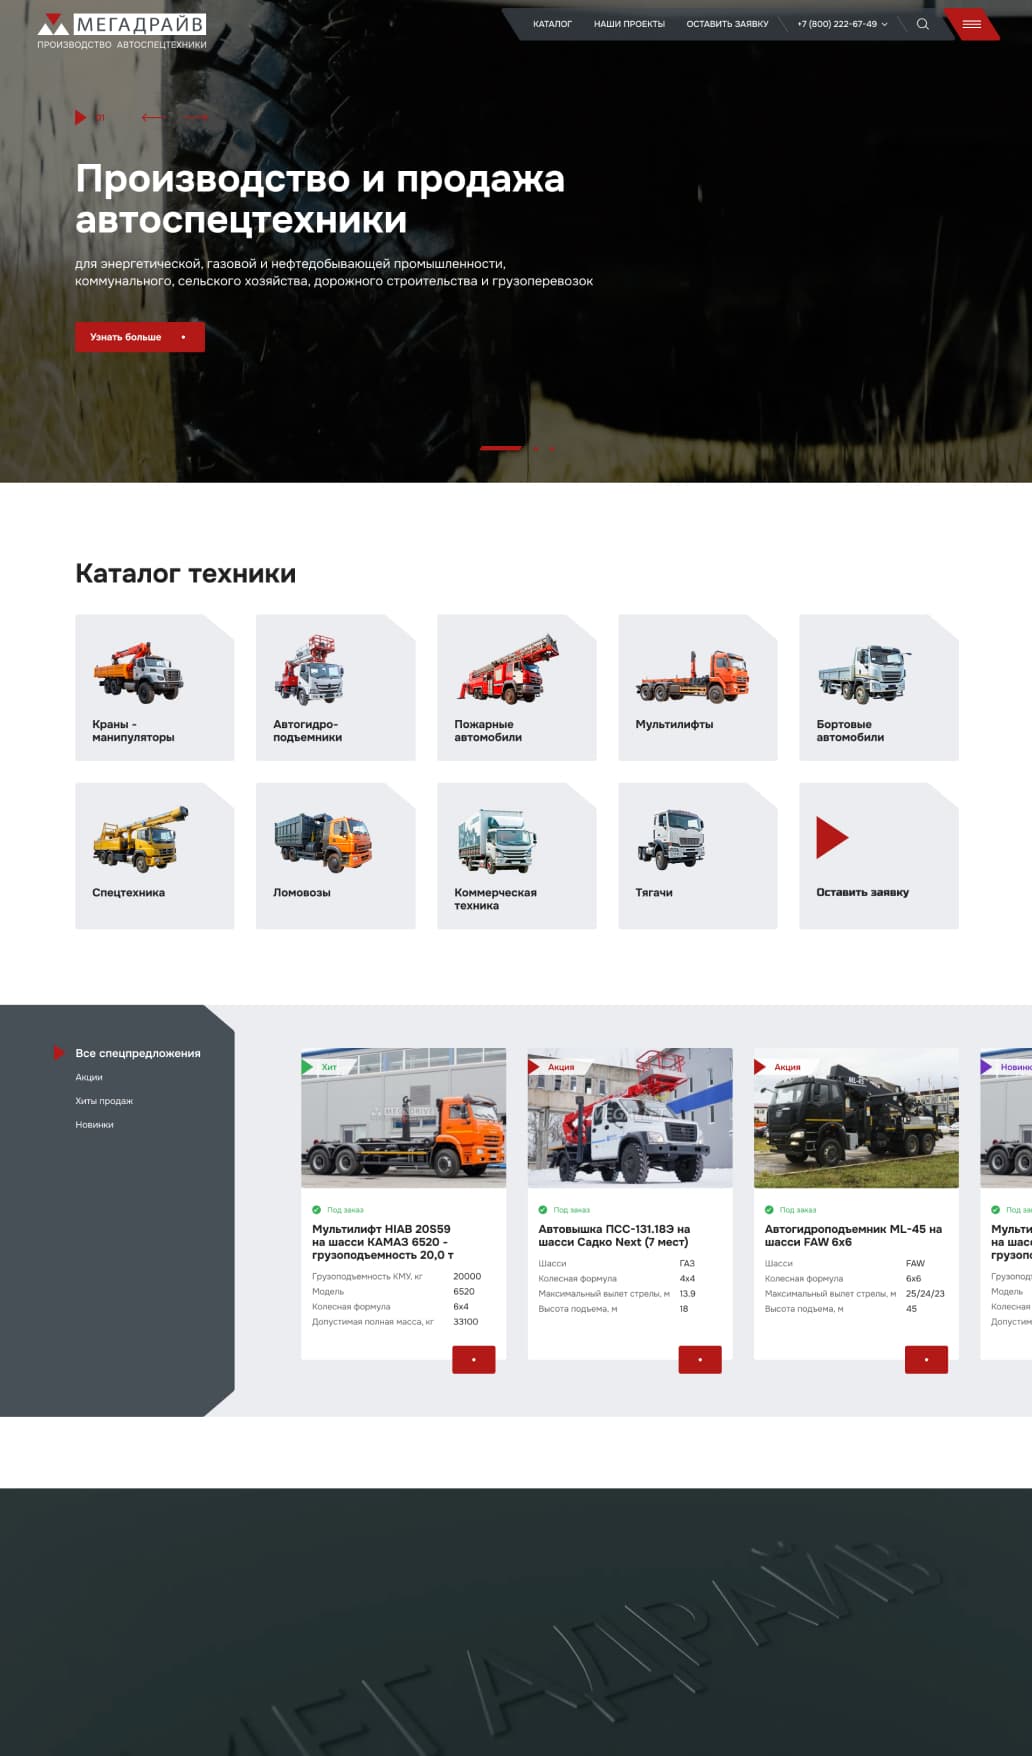The height and width of the screenshot is (1756, 1032).
Task: Open the red hamburger menu
Action: click(x=971, y=24)
